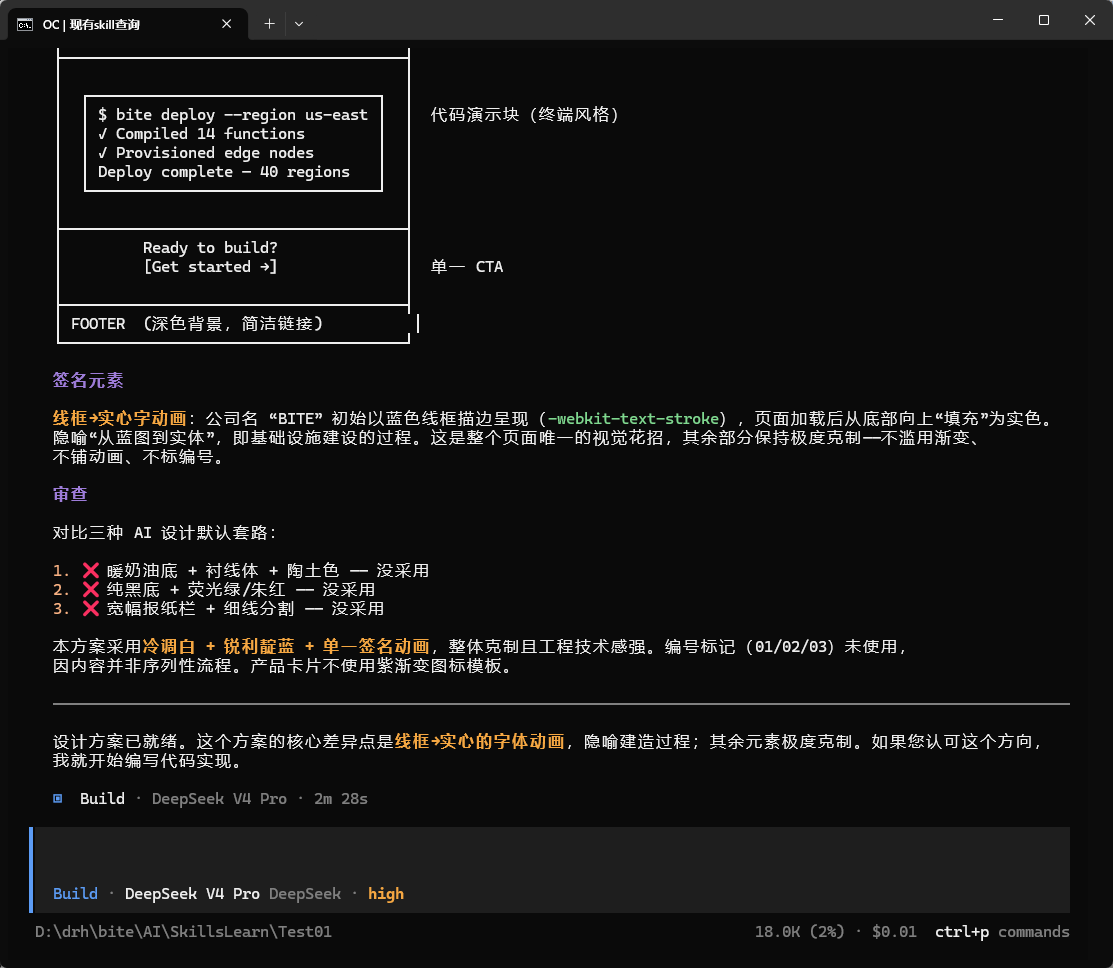
Task: Click the '签名元素' heading
Action: (x=88, y=380)
